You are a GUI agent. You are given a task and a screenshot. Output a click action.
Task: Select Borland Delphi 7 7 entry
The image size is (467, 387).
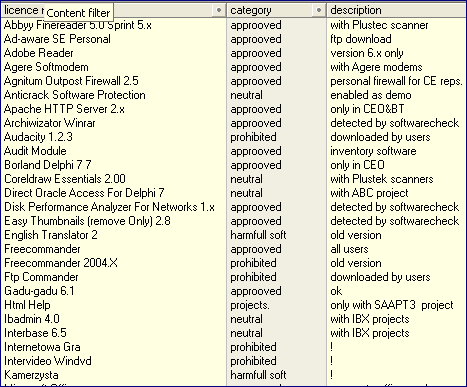(x=47, y=165)
